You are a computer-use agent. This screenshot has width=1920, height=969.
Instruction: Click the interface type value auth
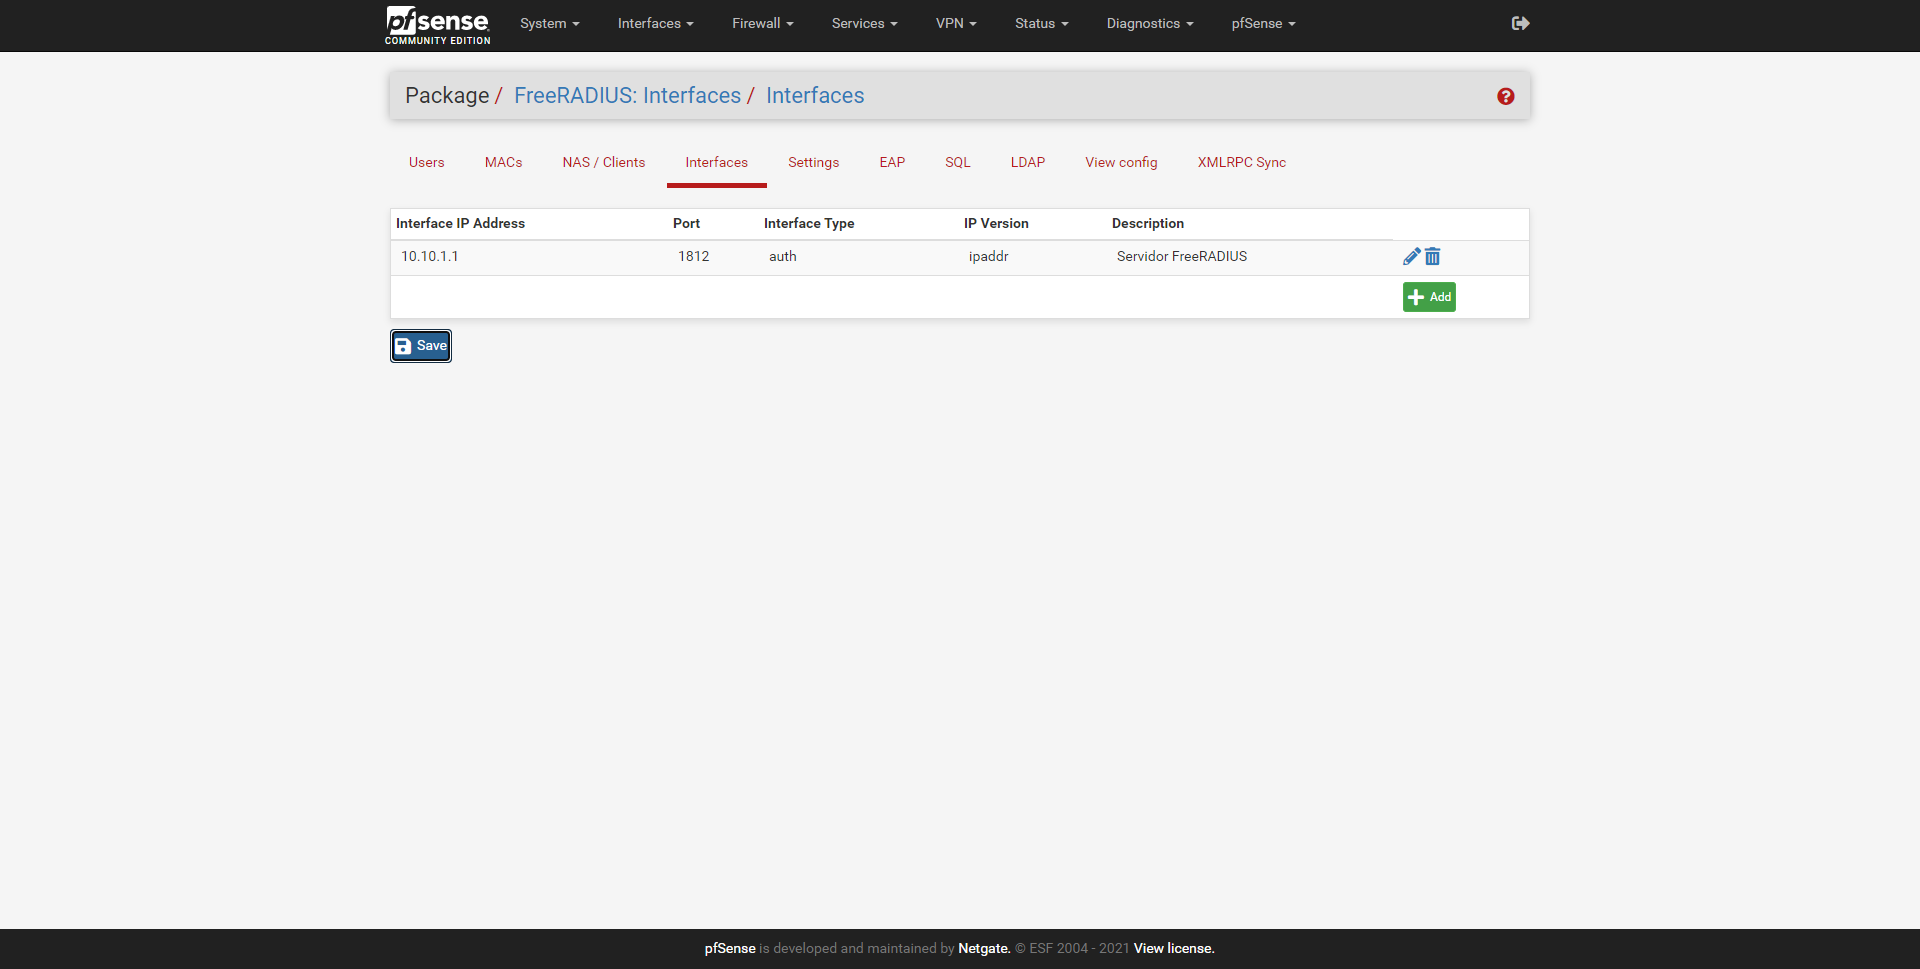tap(783, 257)
